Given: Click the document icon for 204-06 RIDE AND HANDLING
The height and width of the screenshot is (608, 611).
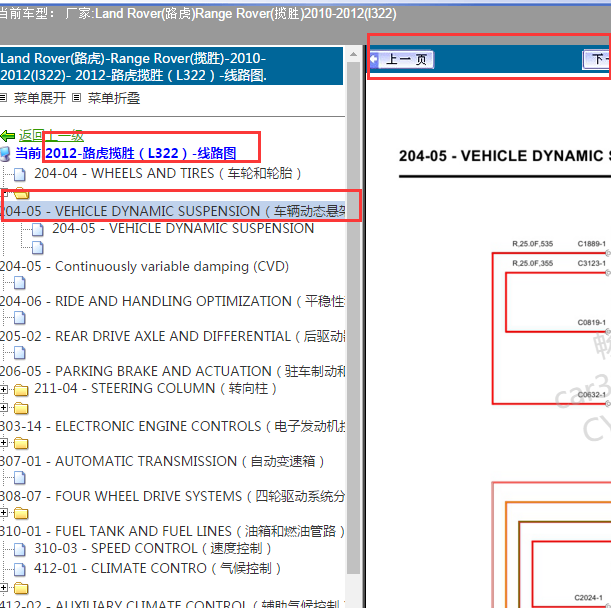Looking at the screenshot, I should click(20, 283).
